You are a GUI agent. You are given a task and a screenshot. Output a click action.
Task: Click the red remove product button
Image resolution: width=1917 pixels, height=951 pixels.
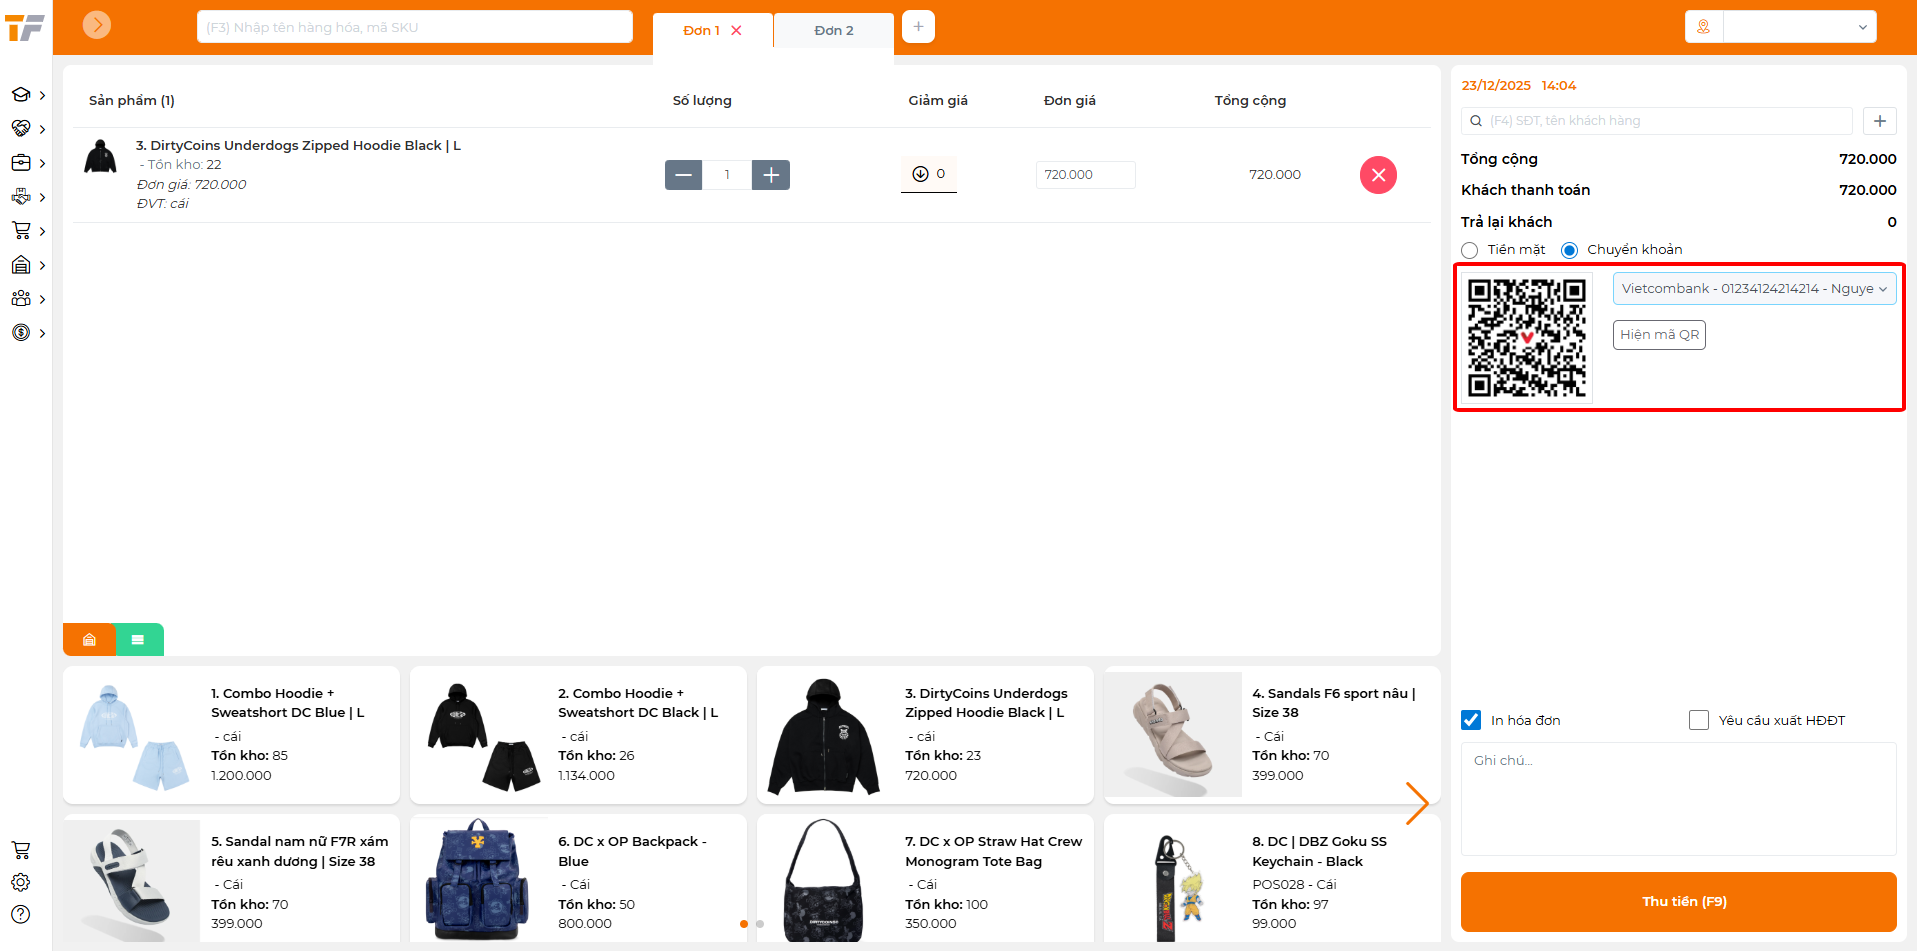pyautogui.click(x=1377, y=175)
